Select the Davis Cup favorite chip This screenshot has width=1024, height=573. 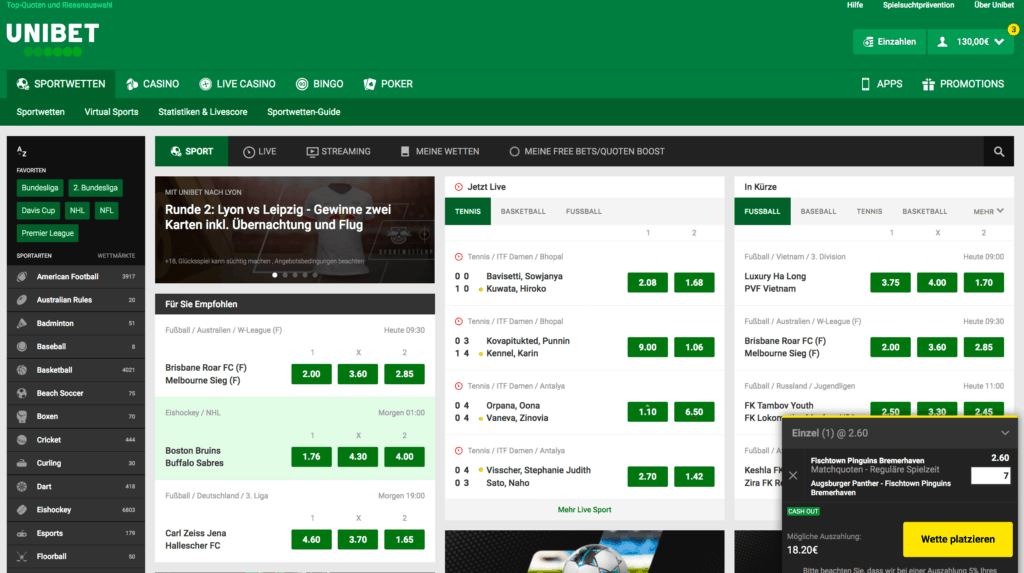pos(38,211)
